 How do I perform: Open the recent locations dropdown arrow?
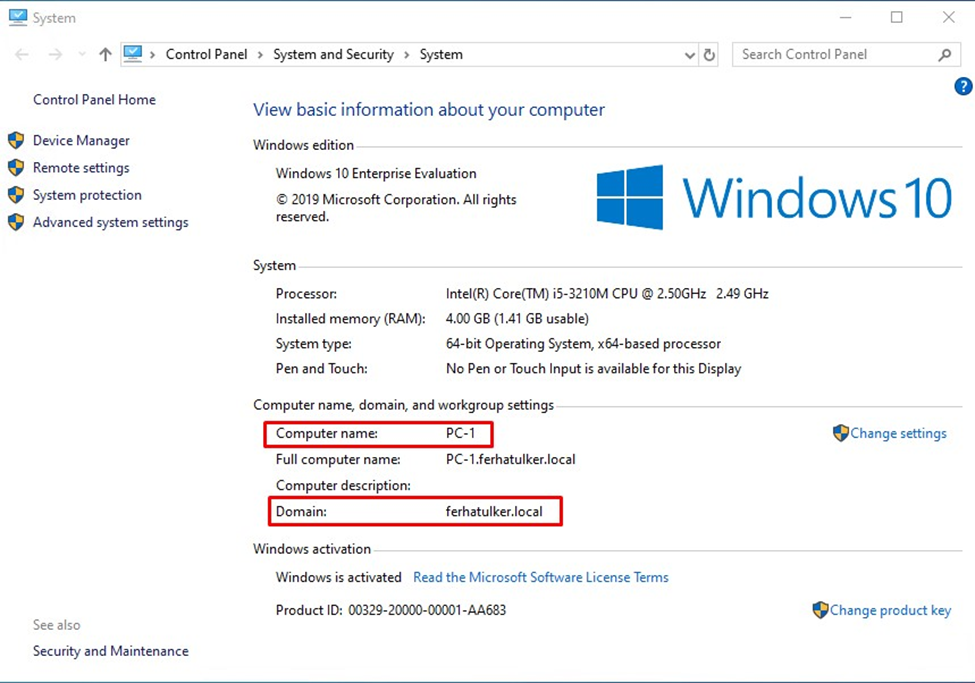(81, 55)
